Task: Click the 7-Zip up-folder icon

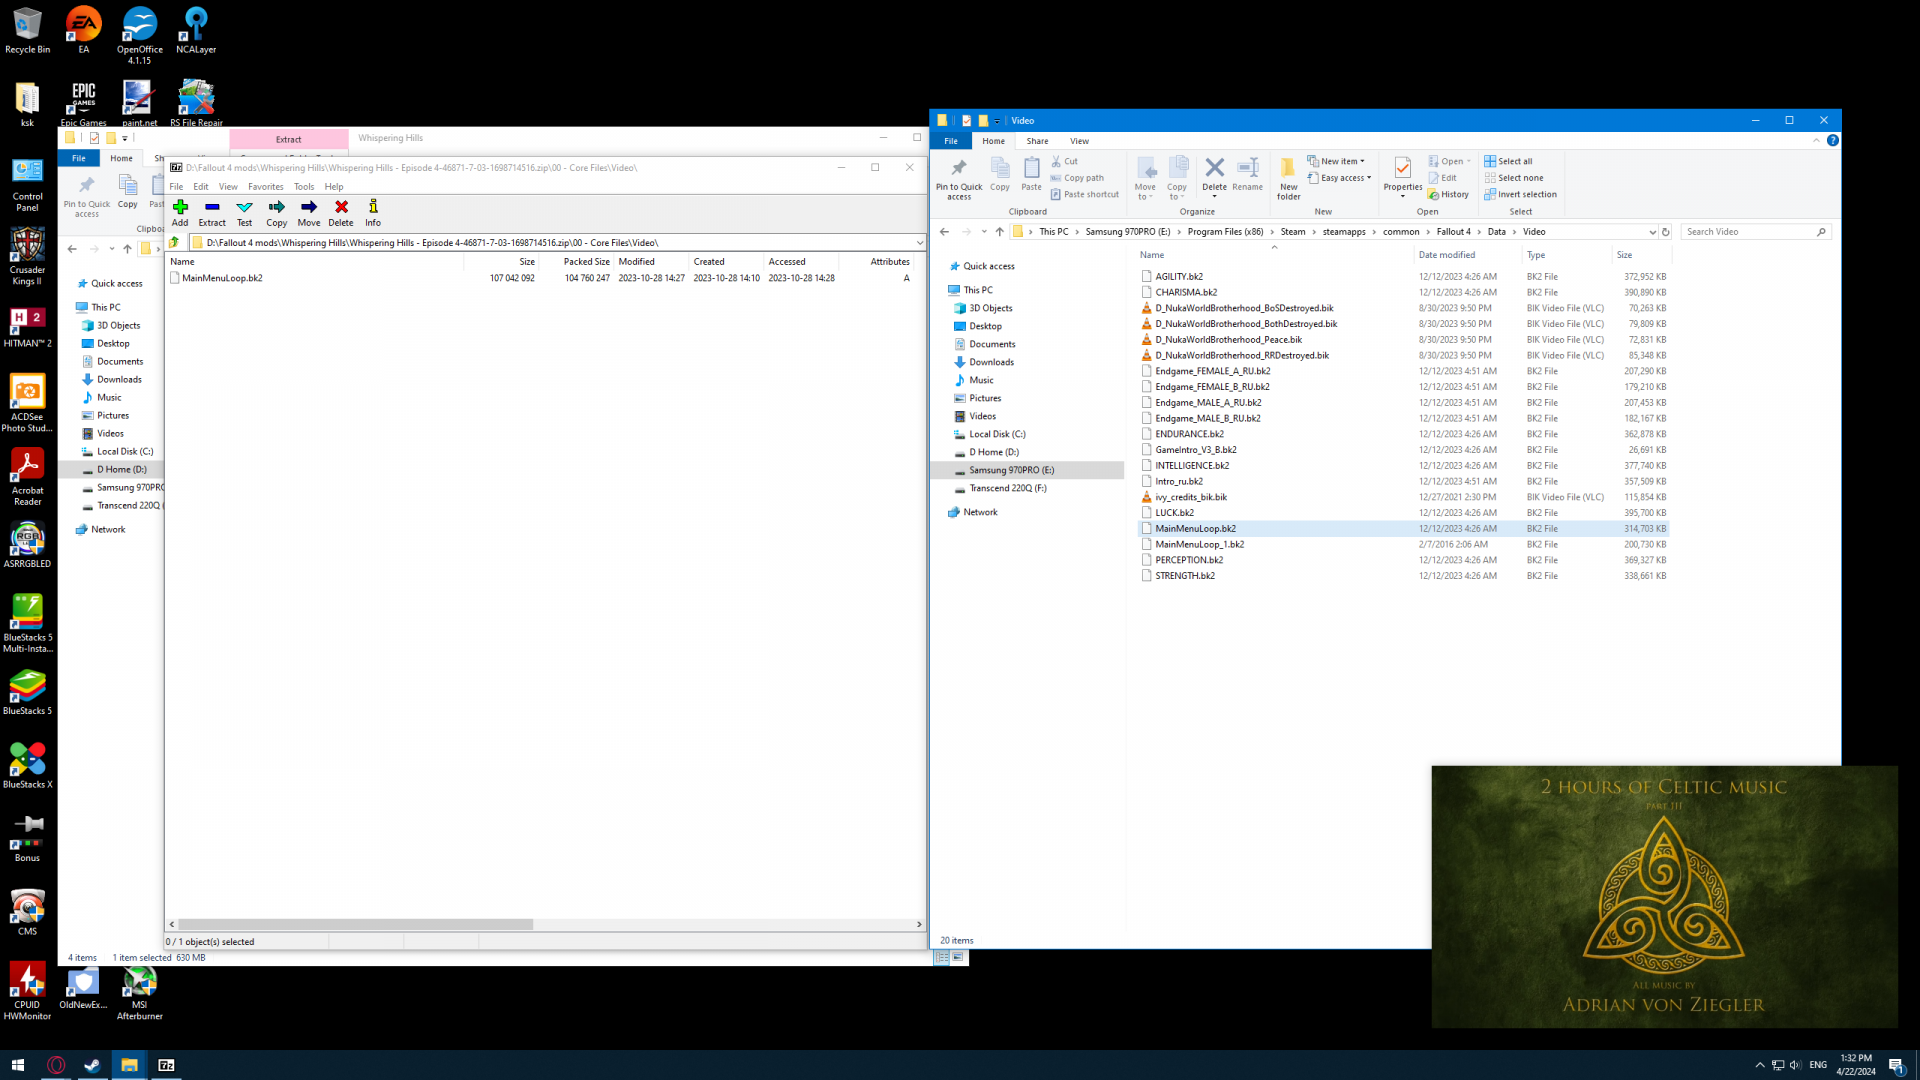Action: (175, 242)
